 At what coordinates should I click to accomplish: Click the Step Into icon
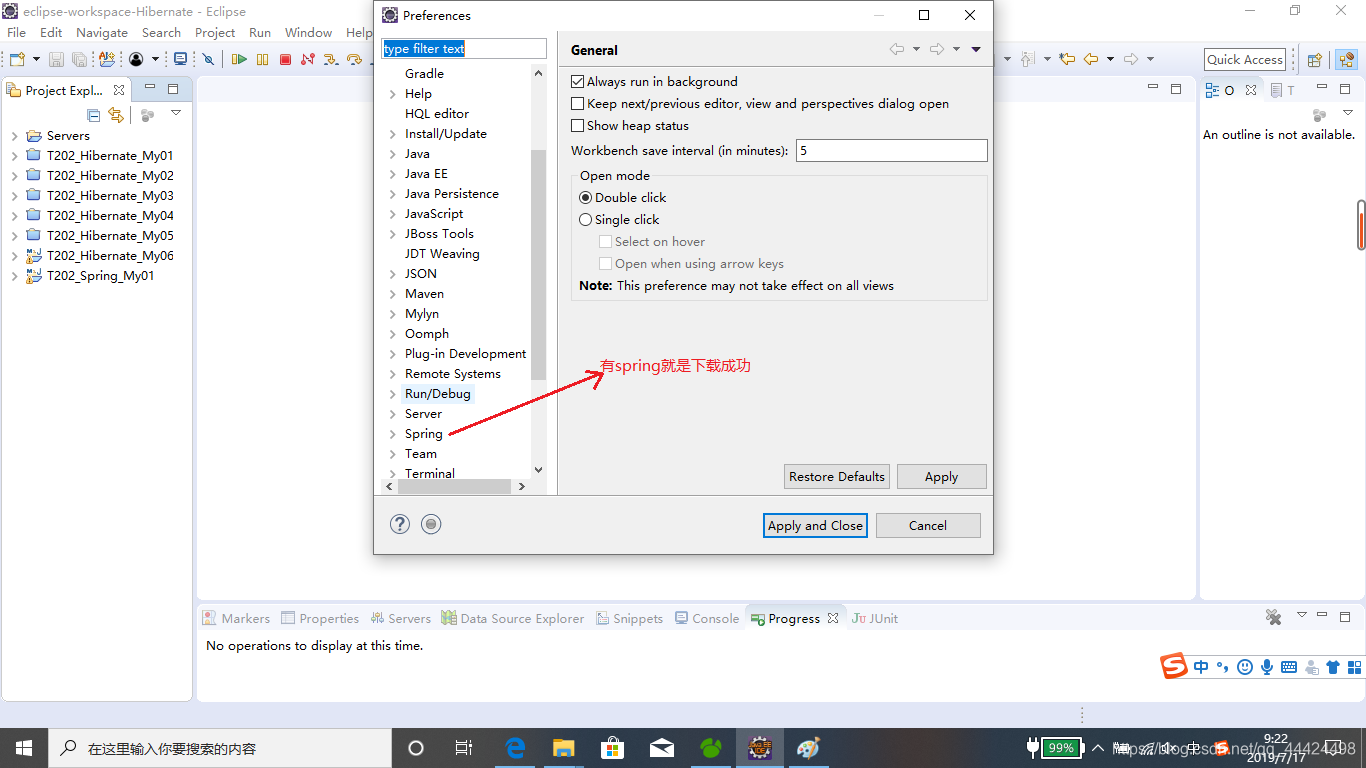pos(331,59)
